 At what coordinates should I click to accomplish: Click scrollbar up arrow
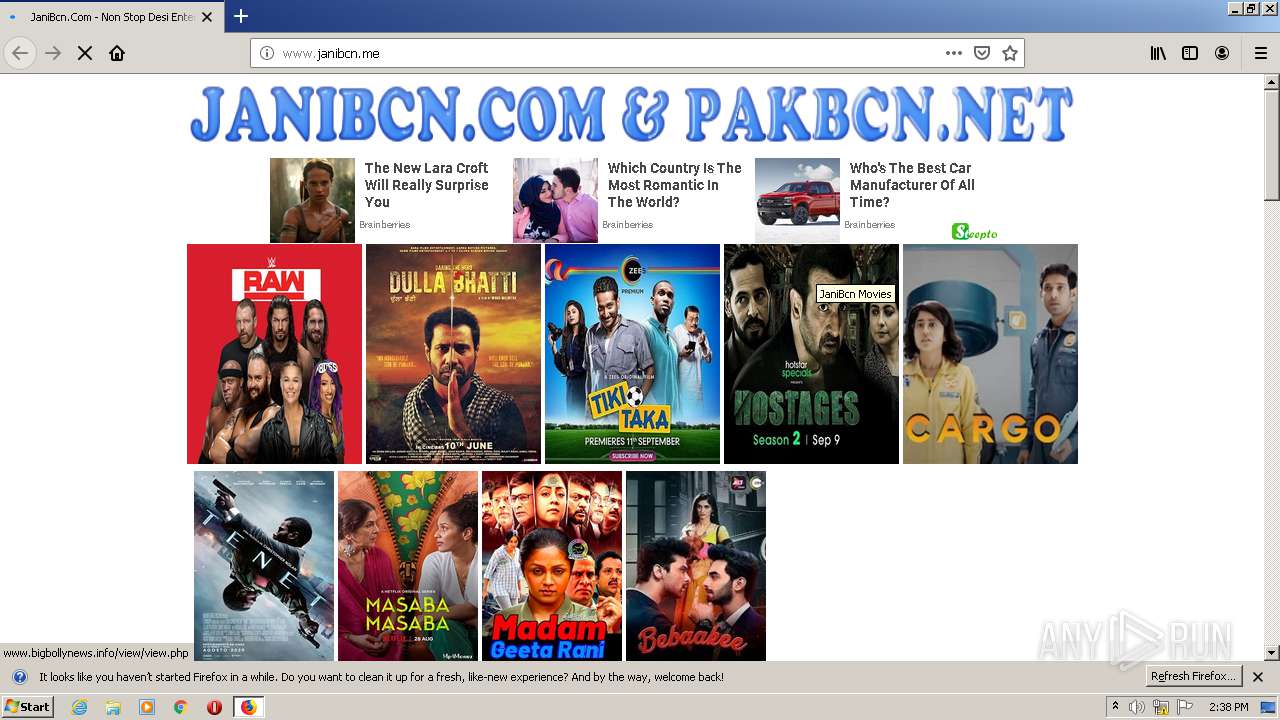(x=1272, y=82)
